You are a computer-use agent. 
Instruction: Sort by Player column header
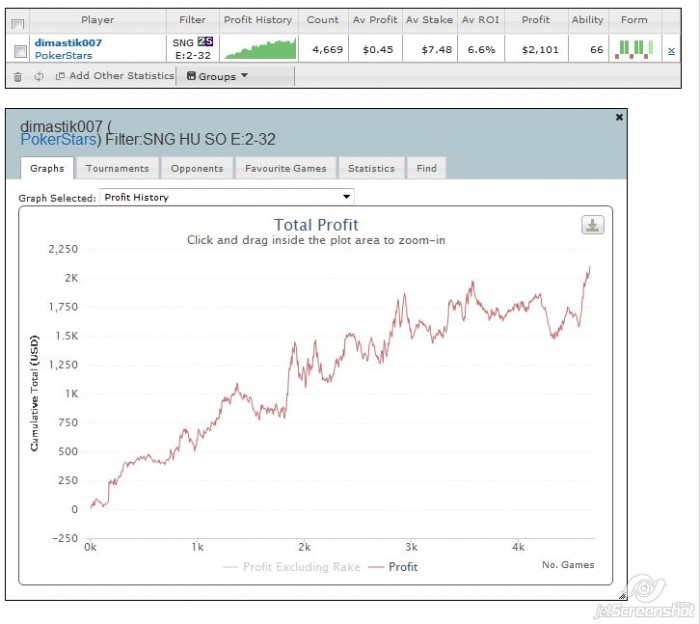pos(97,20)
